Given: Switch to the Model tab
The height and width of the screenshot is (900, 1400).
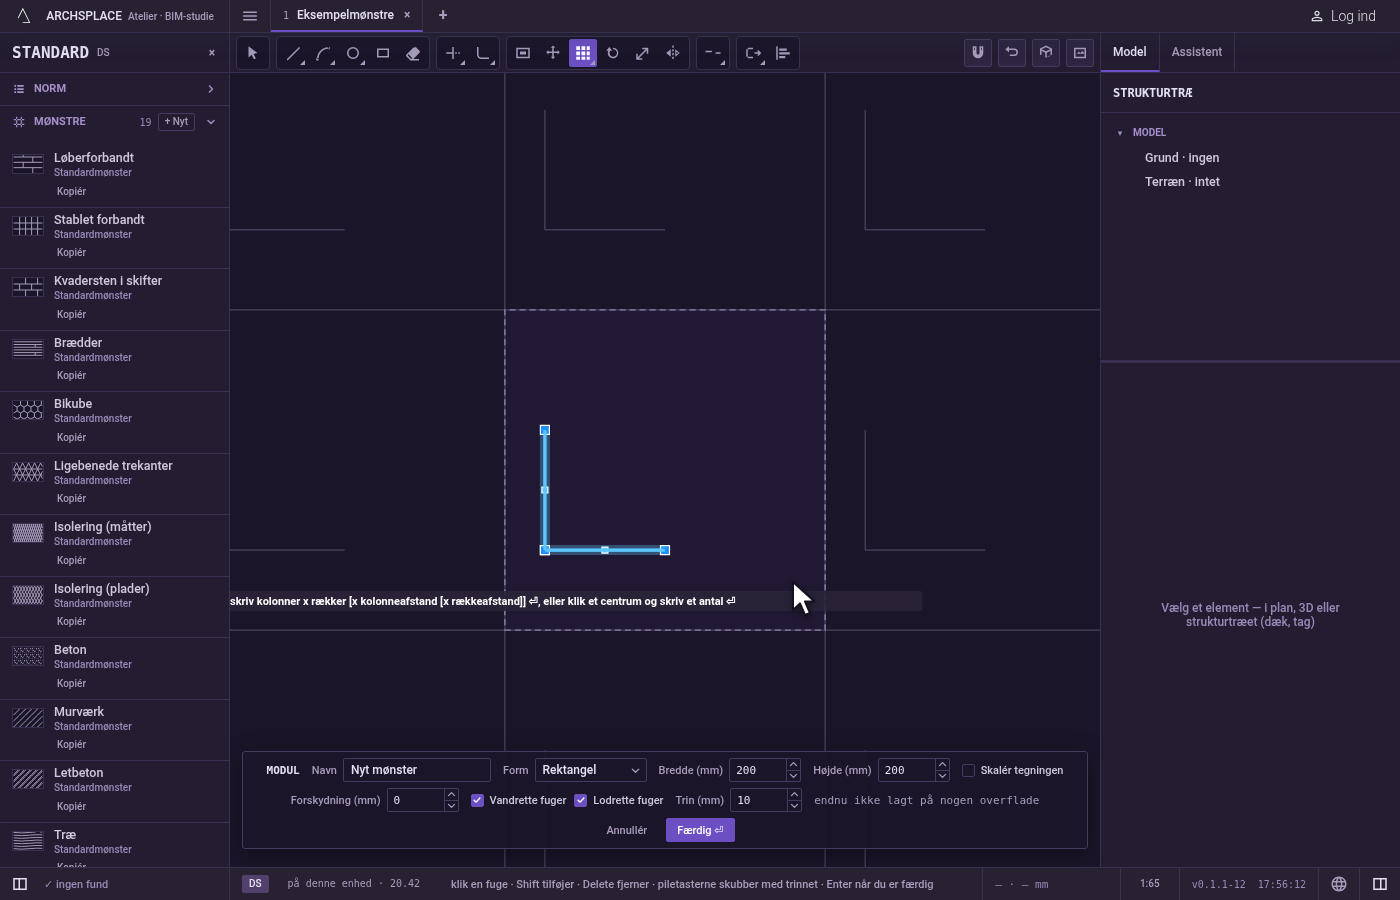Looking at the screenshot, I should tap(1130, 52).
